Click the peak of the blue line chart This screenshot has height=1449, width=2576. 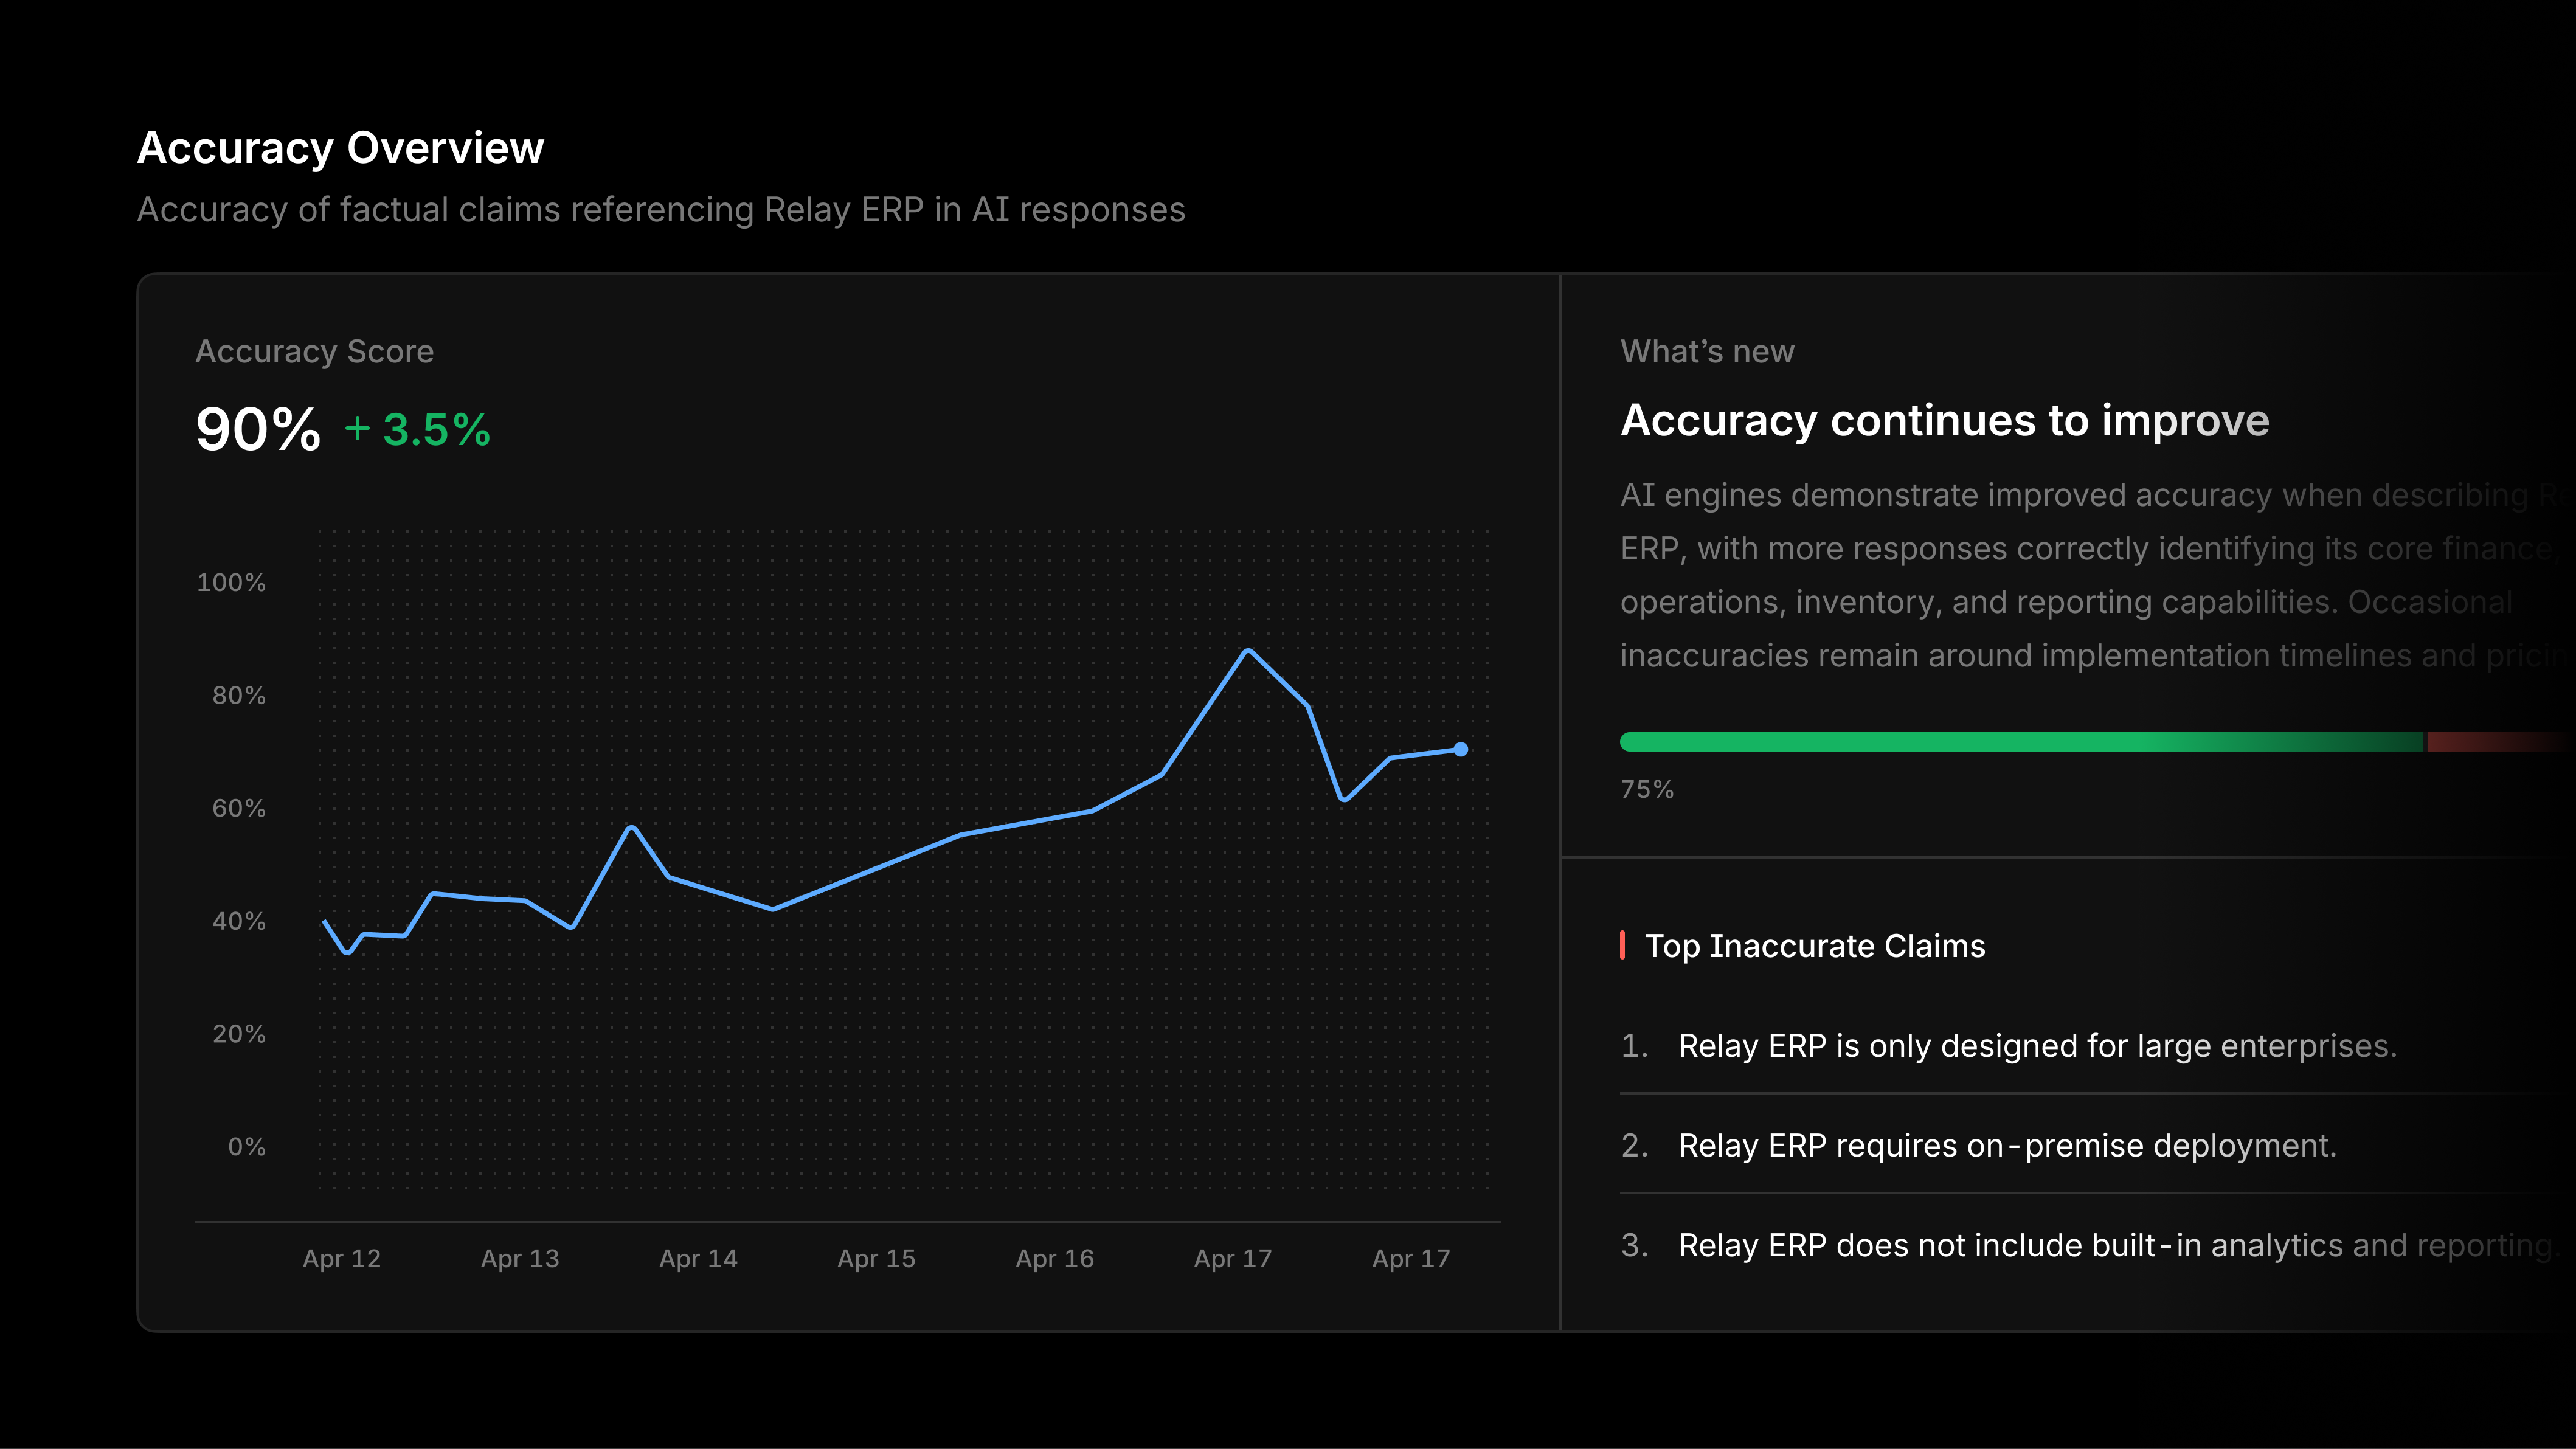1248,651
